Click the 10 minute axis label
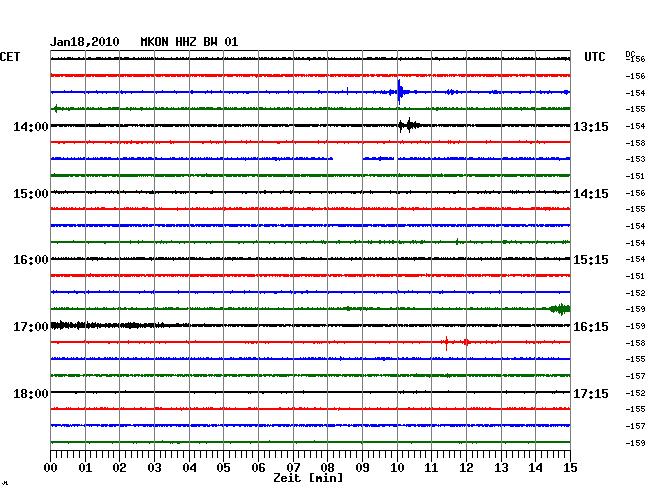650x494 pixels. [x=397, y=468]
